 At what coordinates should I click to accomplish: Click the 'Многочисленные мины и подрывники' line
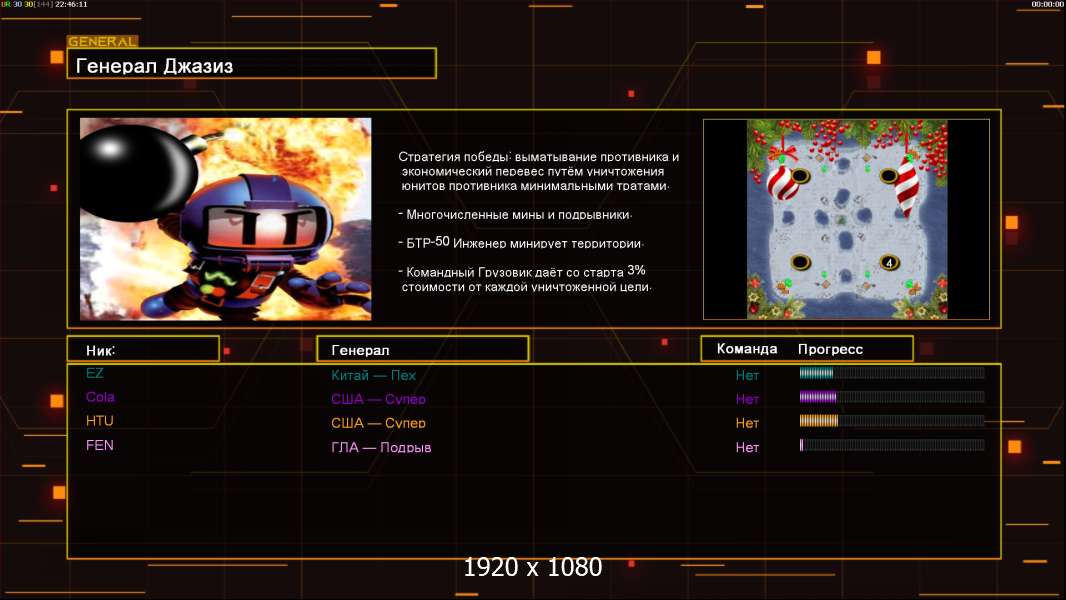(x=515, y=215)
